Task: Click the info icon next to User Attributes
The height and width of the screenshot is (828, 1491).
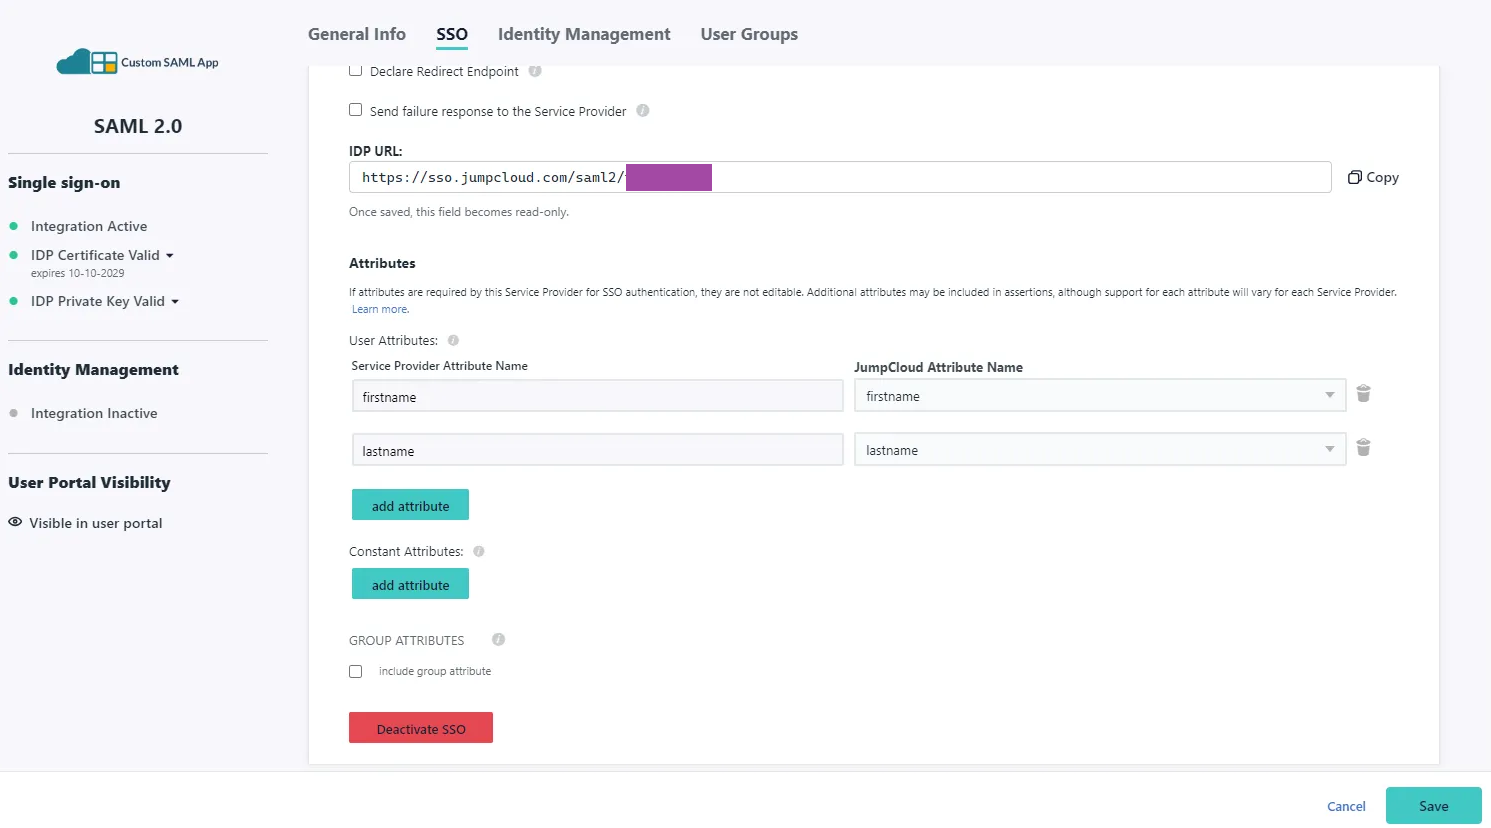Action: 453,340
